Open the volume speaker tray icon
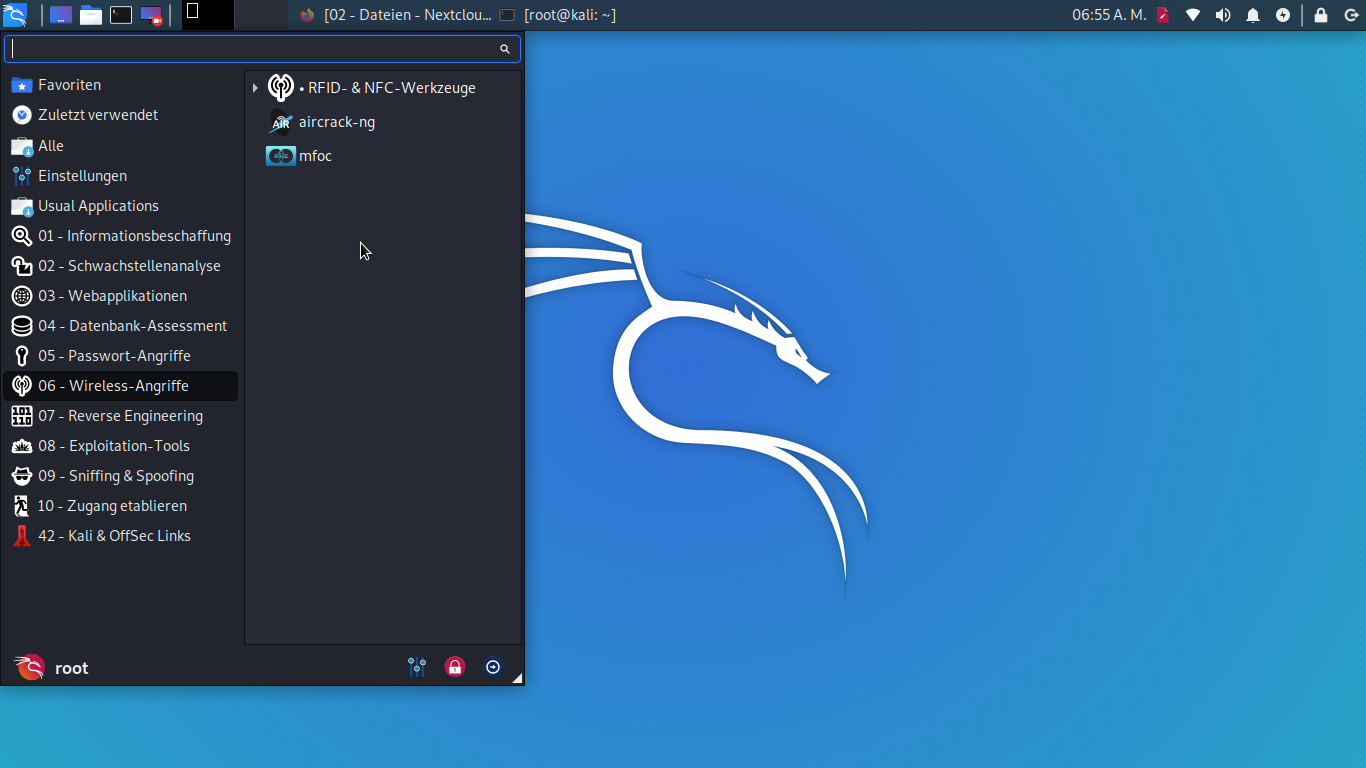The height and width of the screenshot is (768, 1366). coord(1223,15)
